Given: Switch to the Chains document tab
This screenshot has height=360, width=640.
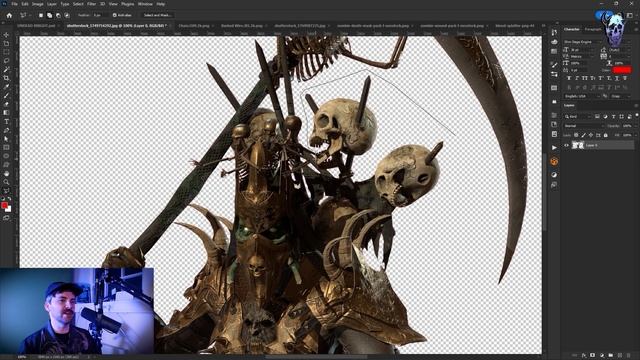Looking at the screenshot, I should (194, 26).
